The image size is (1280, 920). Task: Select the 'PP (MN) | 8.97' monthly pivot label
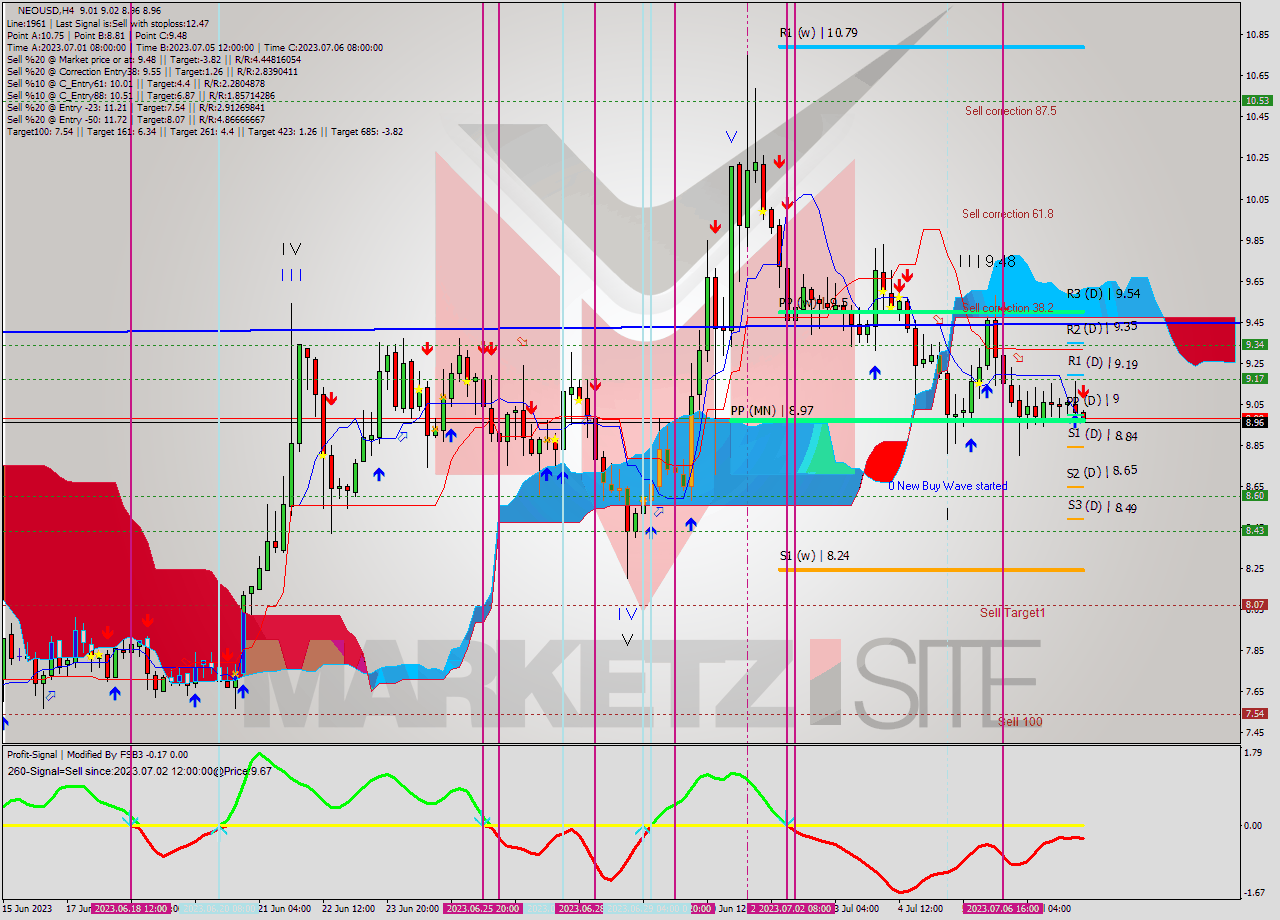[x=771, y=411]
